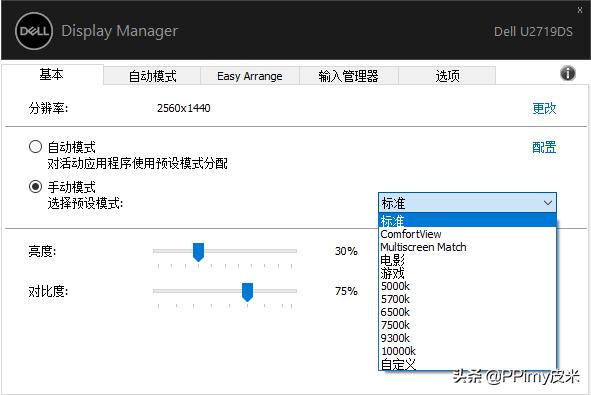The height and width of the screenshot is (395, 591).
Task: Click the 对比度 contrast slider thumb
Action: [247, 292]
